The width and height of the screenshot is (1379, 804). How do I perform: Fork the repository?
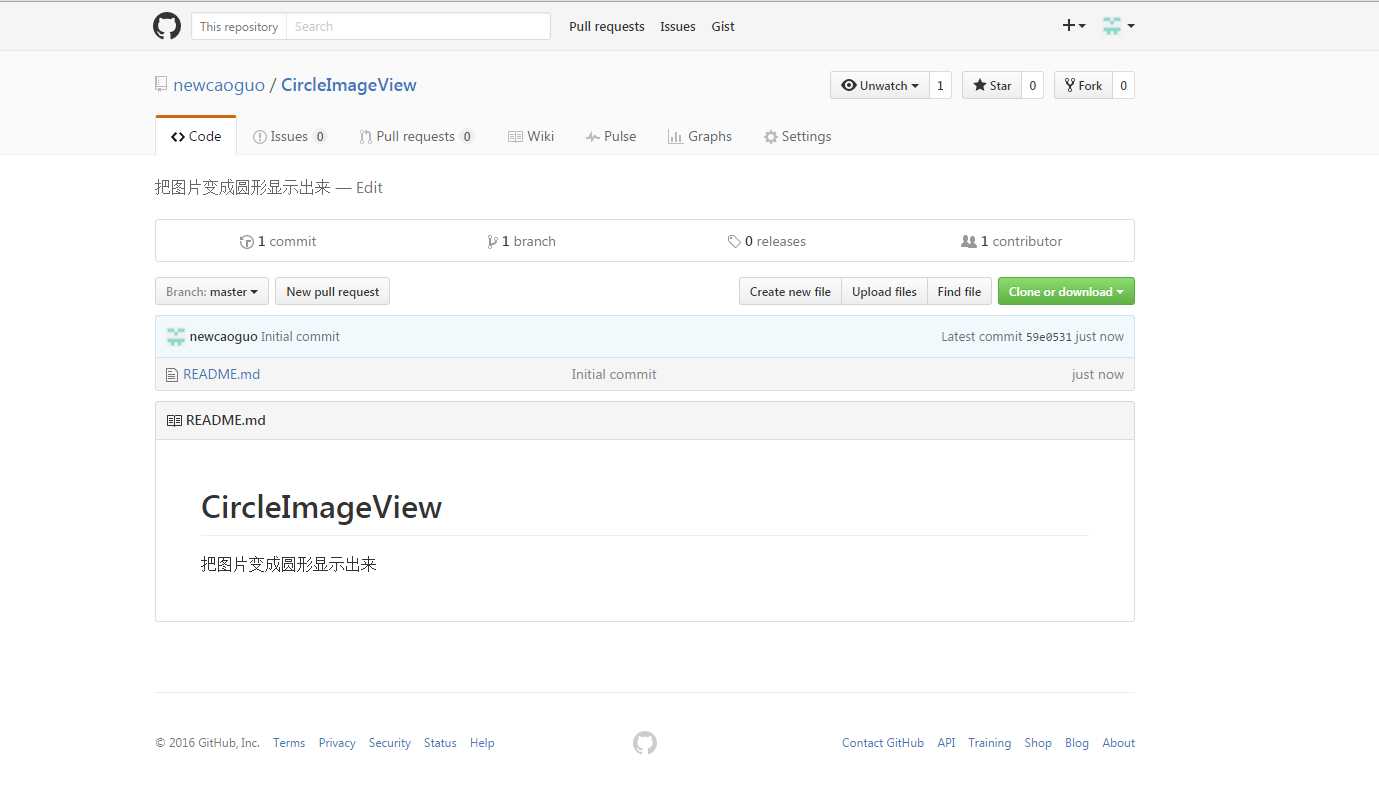[x=1084, y=86]
